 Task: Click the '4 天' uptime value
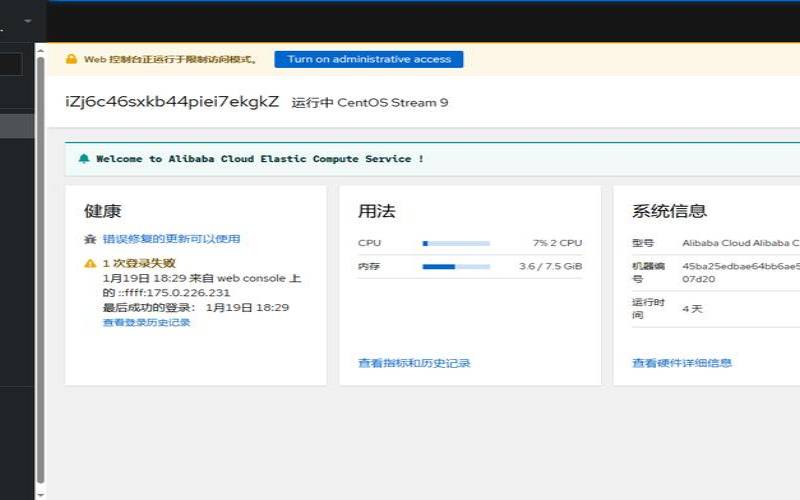[x=692, y=309]
